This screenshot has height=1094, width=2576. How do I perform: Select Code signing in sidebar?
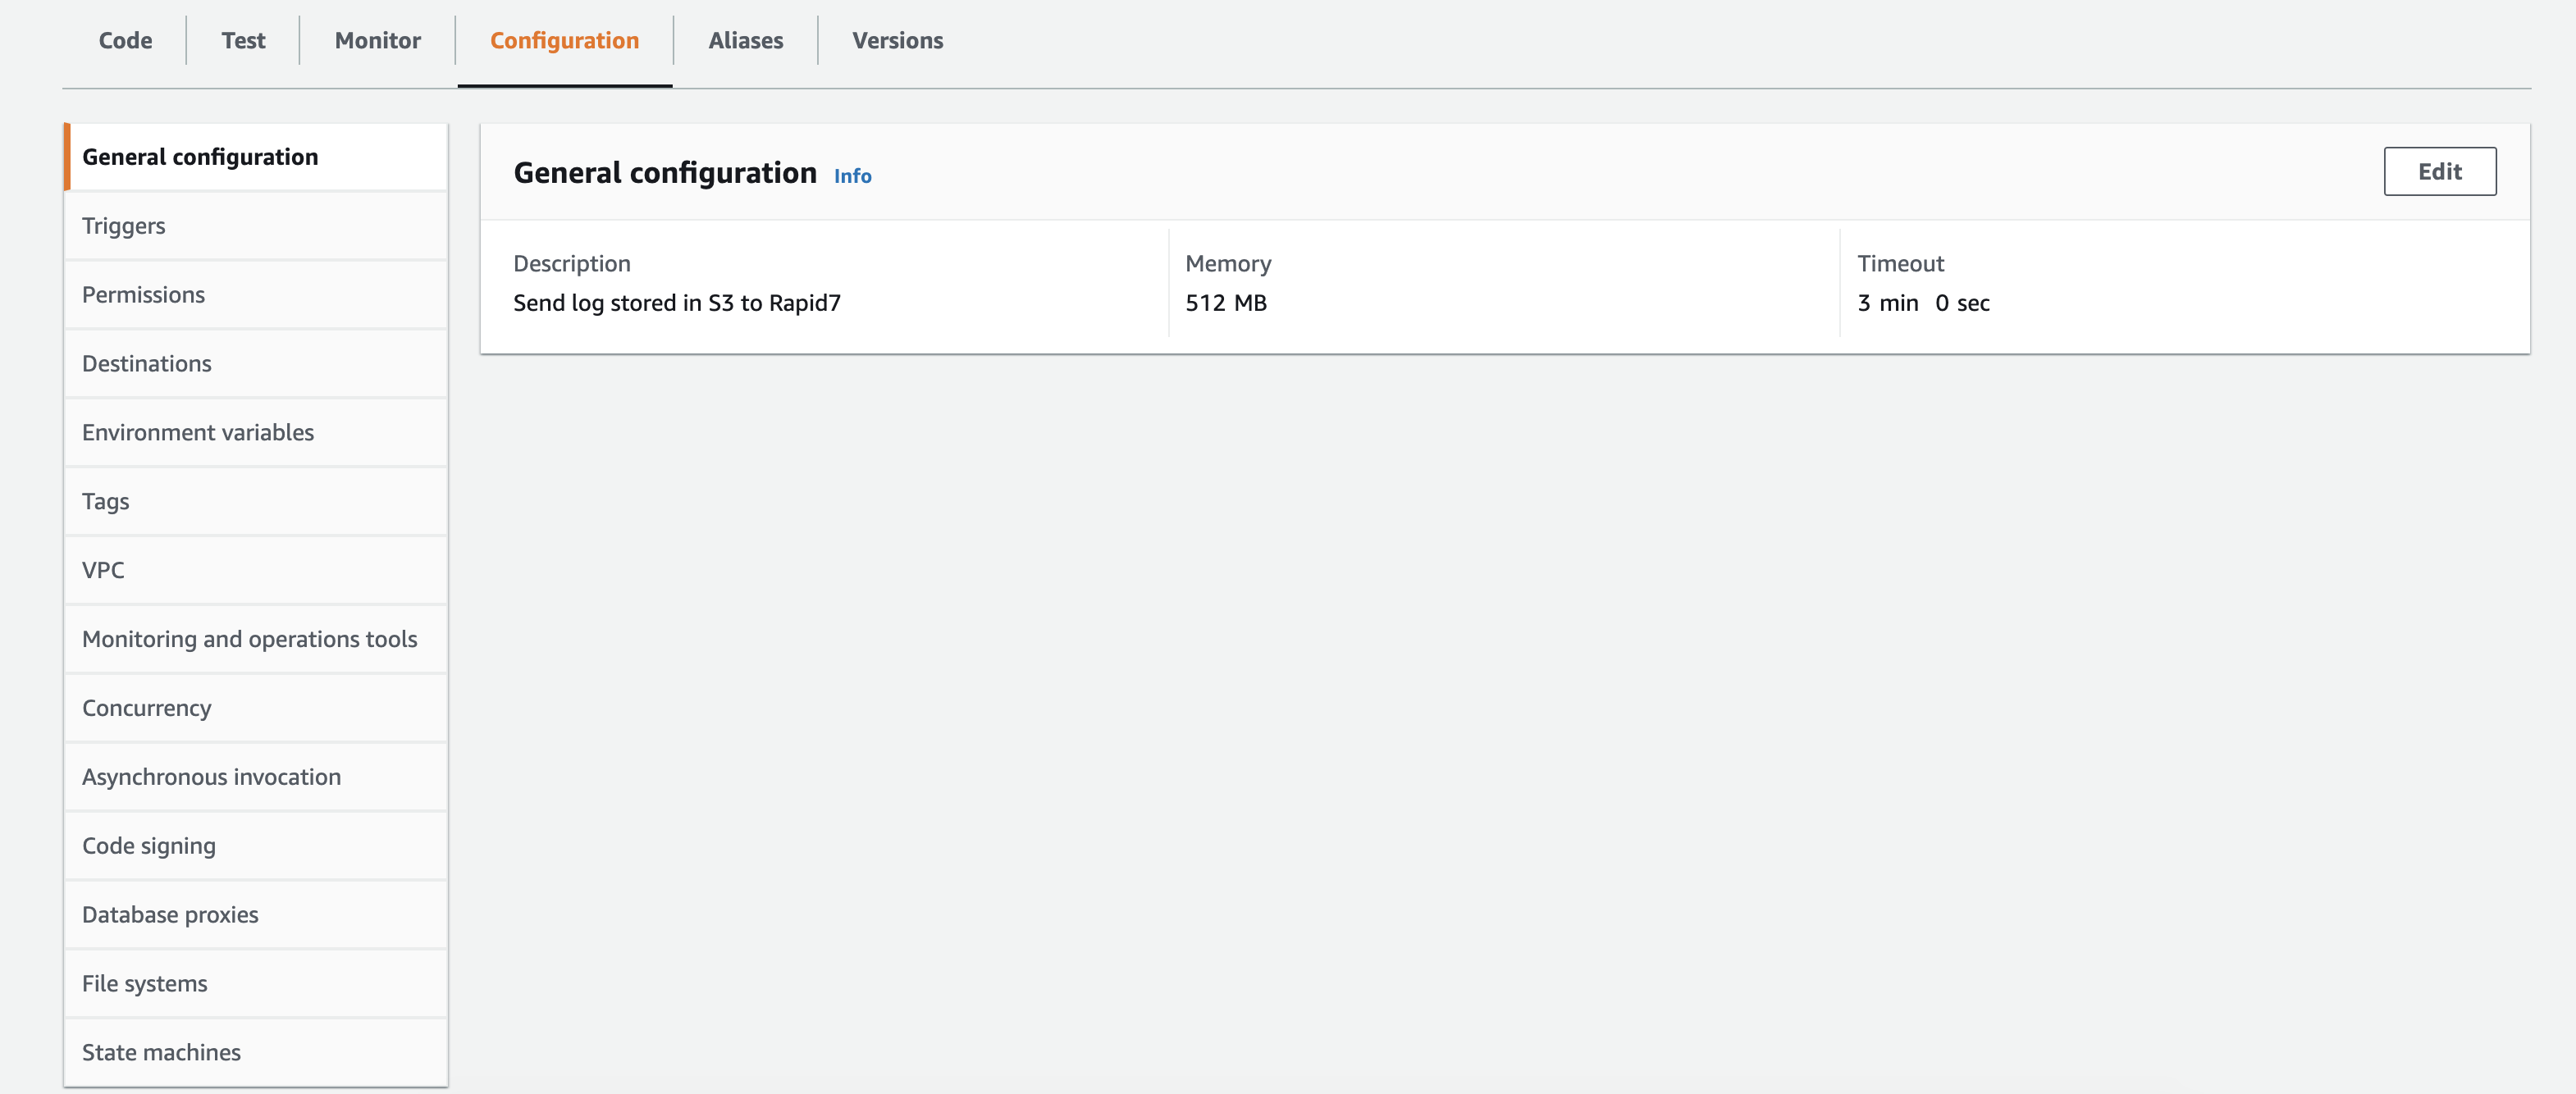149,846
